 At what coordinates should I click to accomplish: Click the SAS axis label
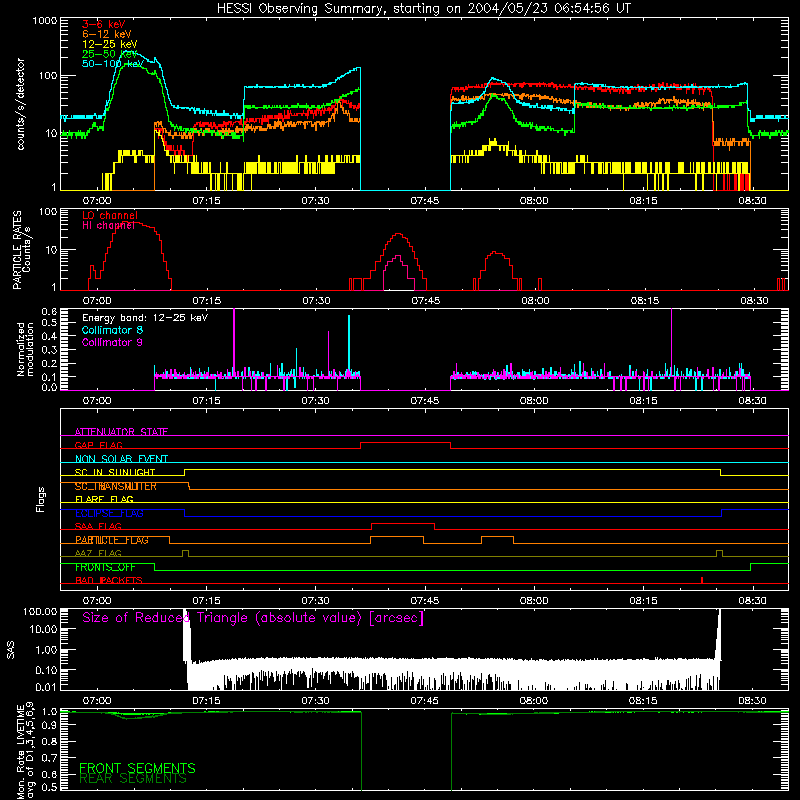pos(10,650)
